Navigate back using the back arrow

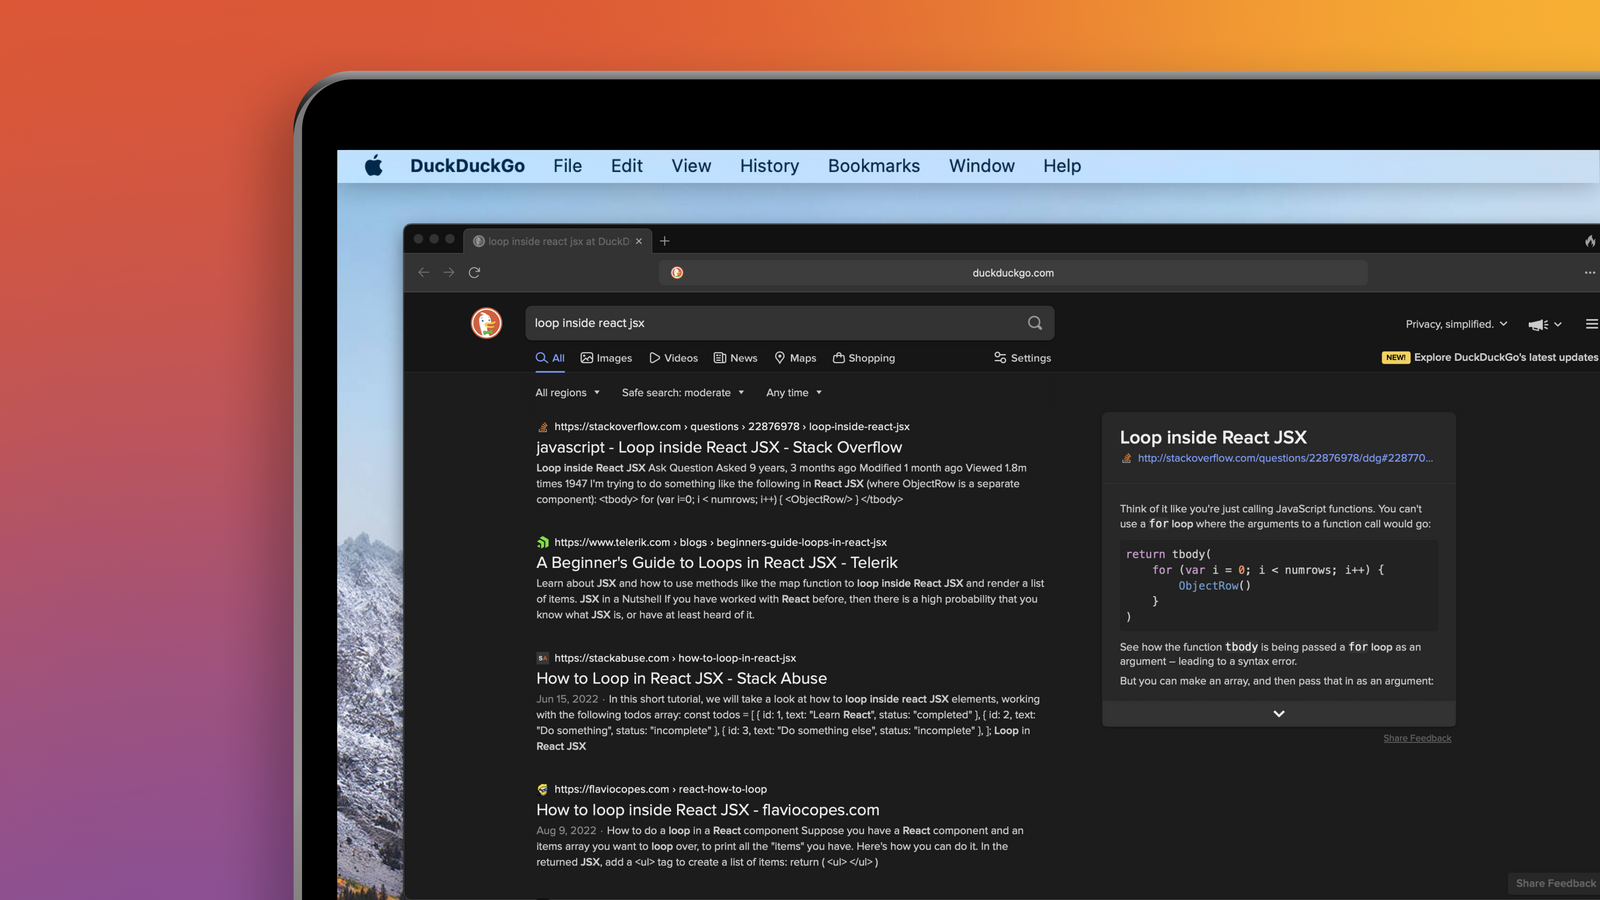tap(424, 272)
